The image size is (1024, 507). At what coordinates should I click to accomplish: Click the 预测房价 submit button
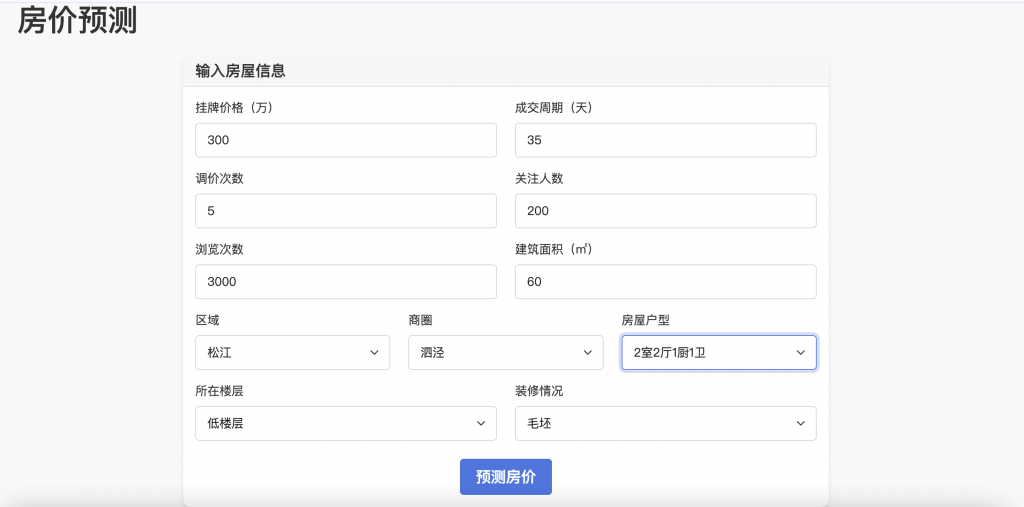click(x=505, y=477)
